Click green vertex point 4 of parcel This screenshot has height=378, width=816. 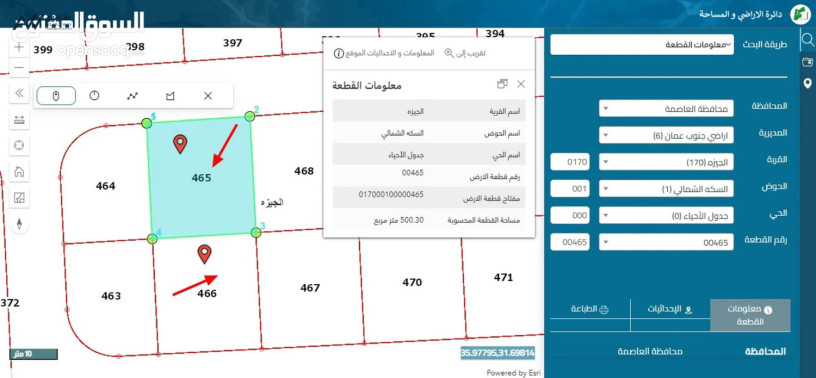coord(152,238)
